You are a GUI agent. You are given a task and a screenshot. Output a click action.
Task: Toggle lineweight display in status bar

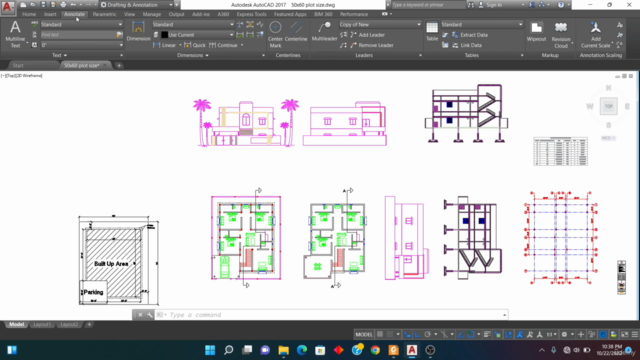click(487, 334)
